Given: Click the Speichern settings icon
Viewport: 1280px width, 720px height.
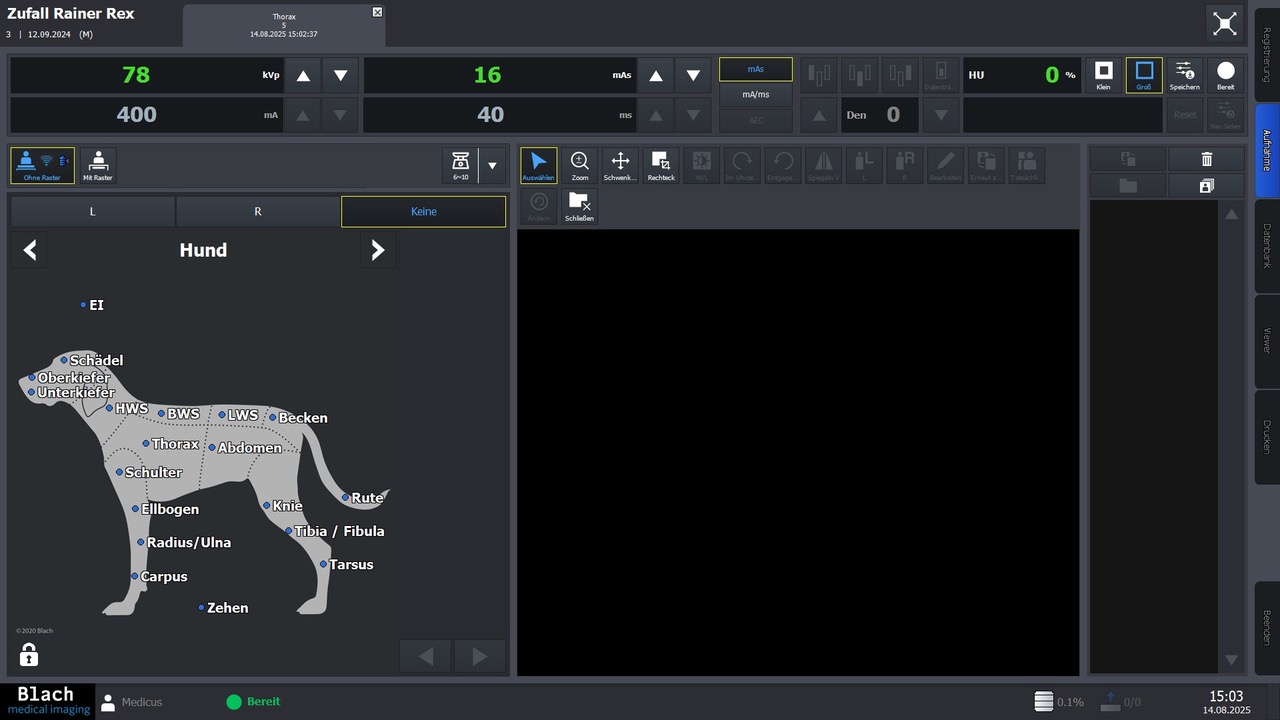Looking at the screenshot, I should click(1184, 75).
